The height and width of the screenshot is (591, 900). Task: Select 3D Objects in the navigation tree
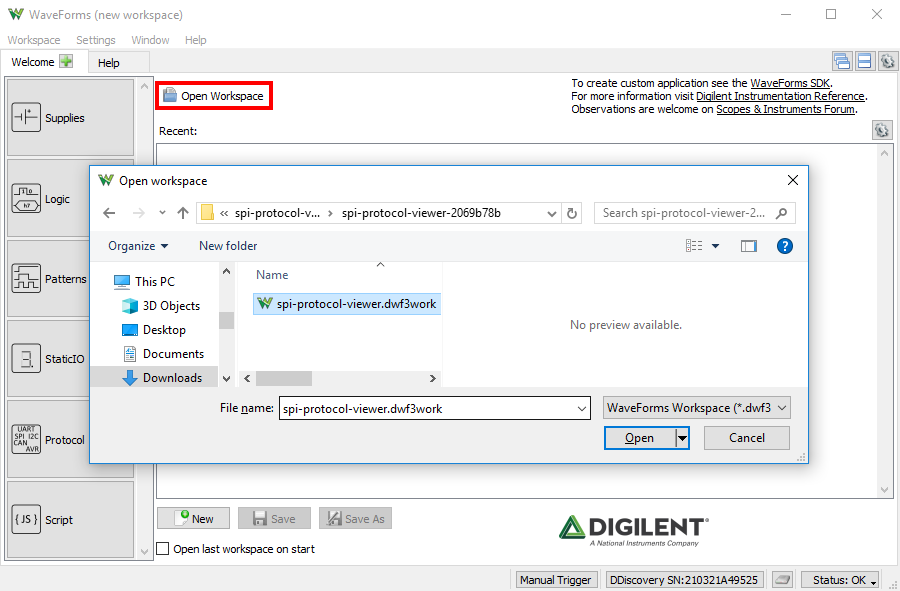(x=161, y=306)
